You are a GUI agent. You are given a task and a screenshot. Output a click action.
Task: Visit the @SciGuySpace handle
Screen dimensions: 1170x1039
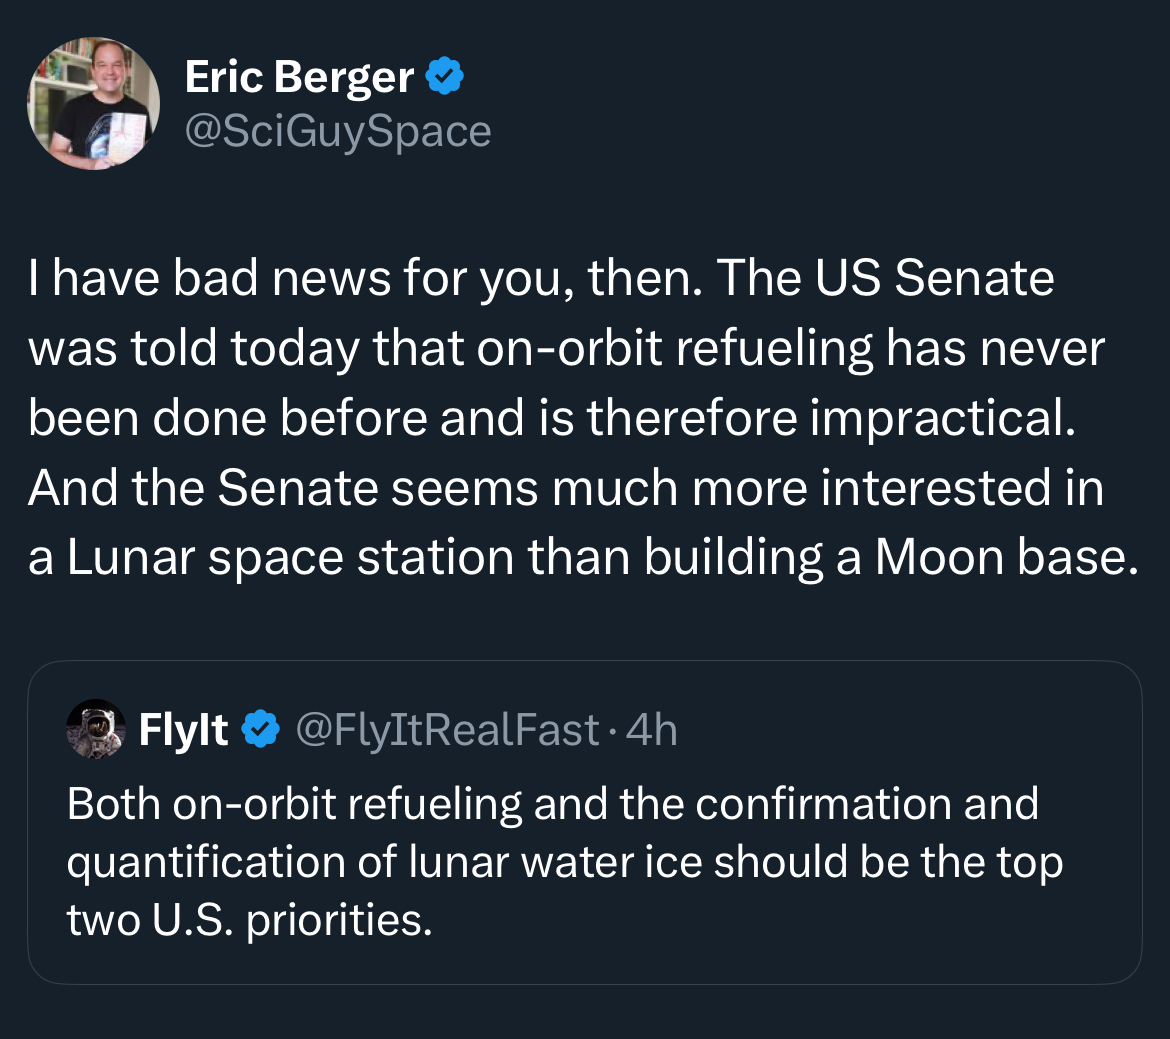point(338,131)
